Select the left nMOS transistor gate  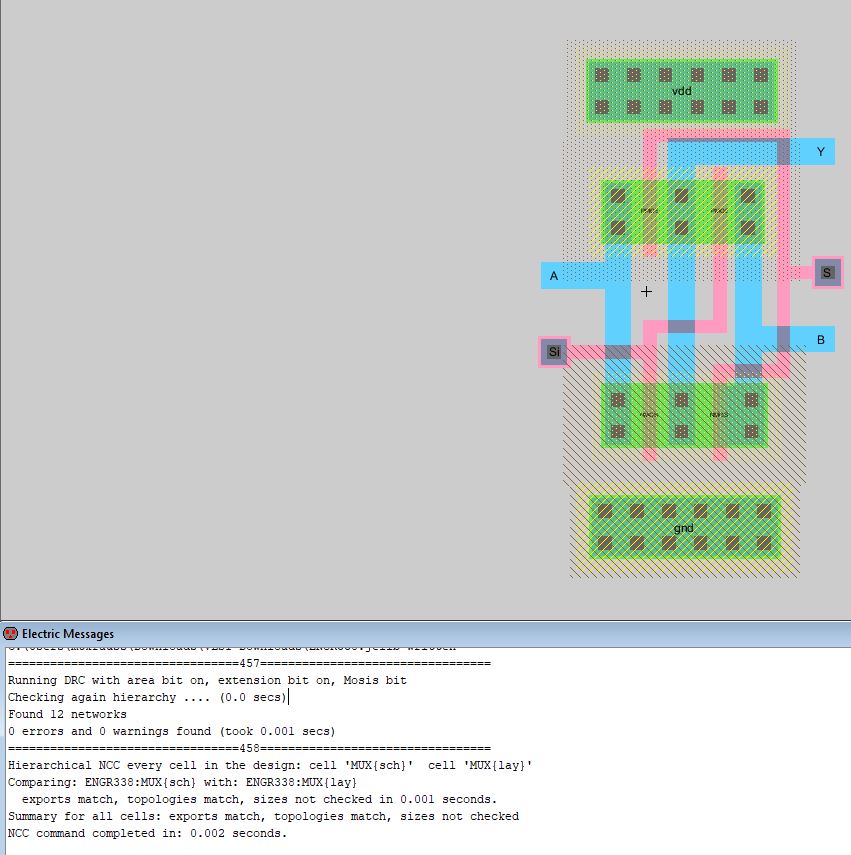click(x=649, y=416)
